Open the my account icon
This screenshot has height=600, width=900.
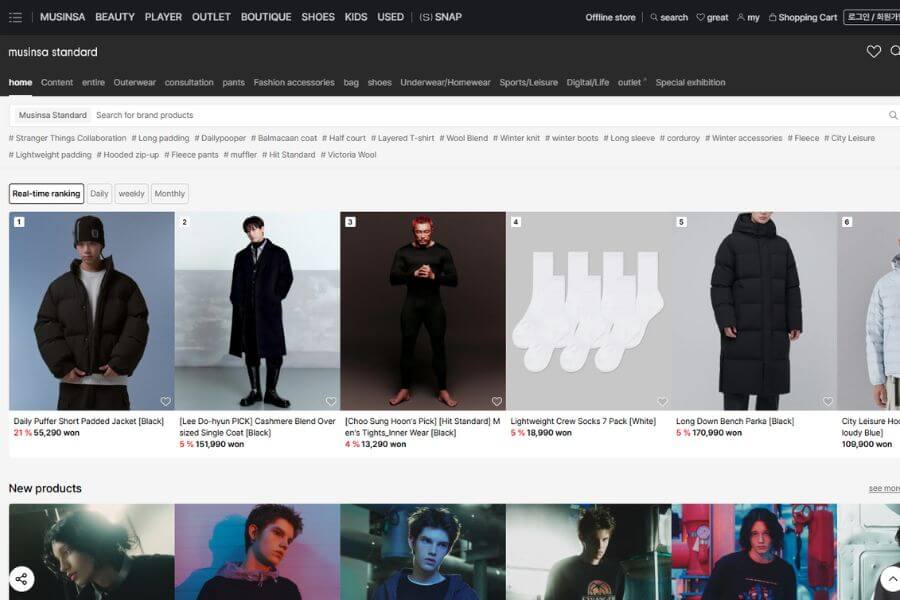748,17
